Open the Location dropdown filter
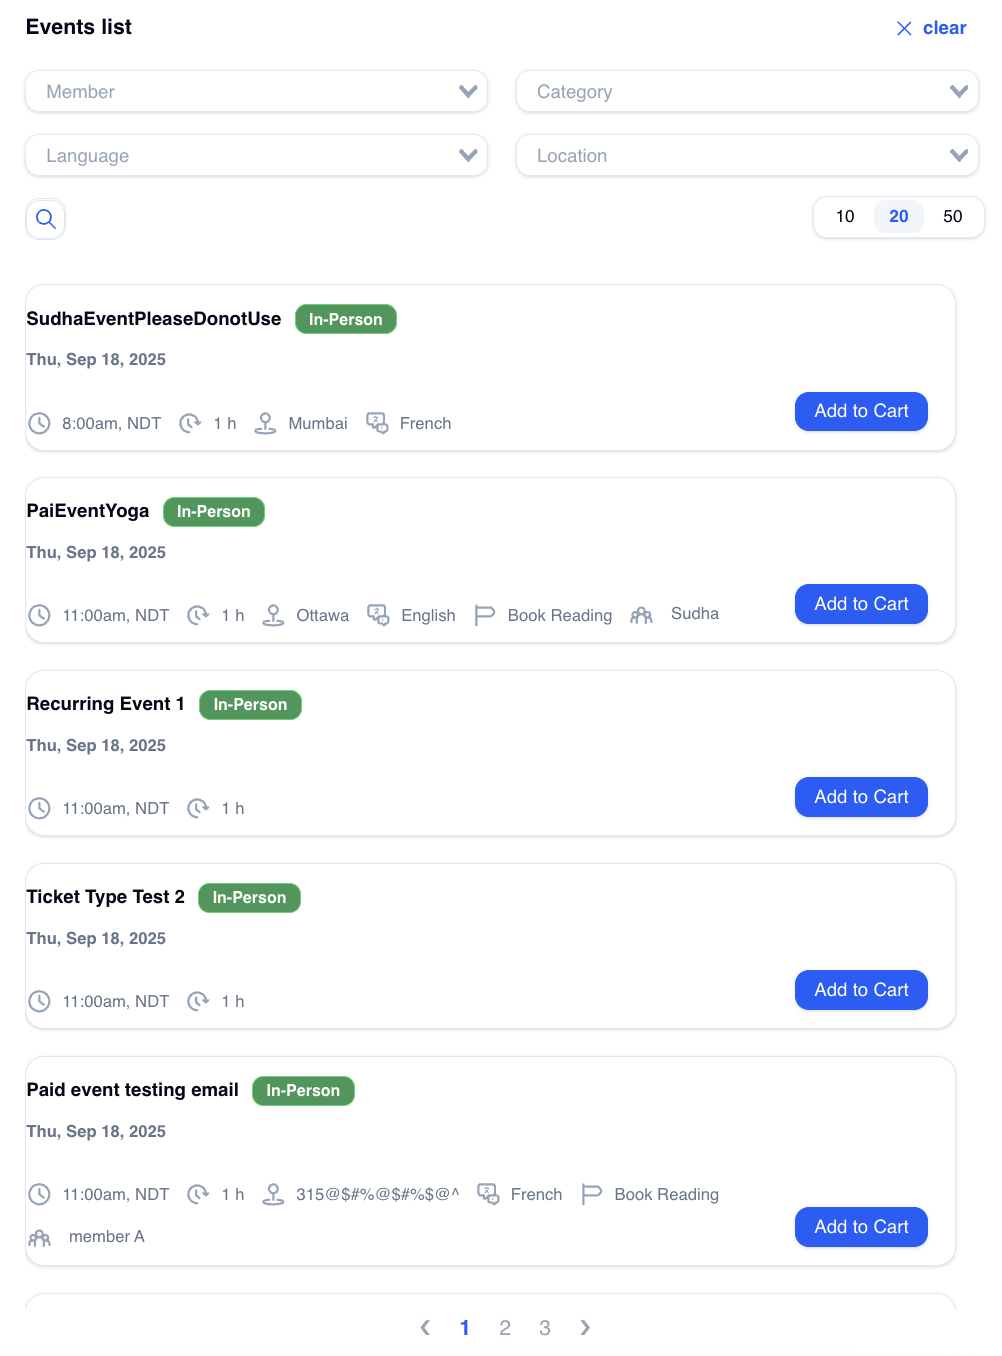1002x1356 pixels. (x=747, y=156)
